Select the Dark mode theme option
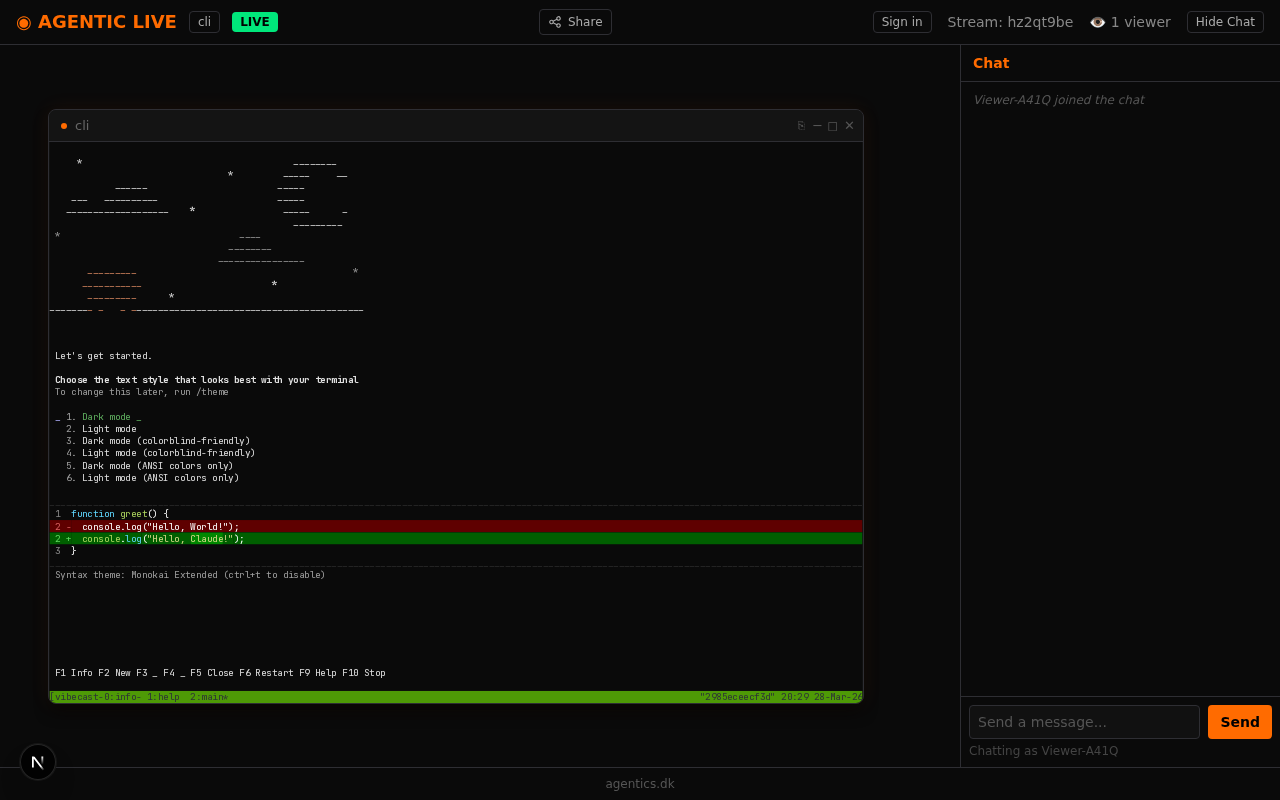This screenshot has height=800, width=1280. click(106, 417)
